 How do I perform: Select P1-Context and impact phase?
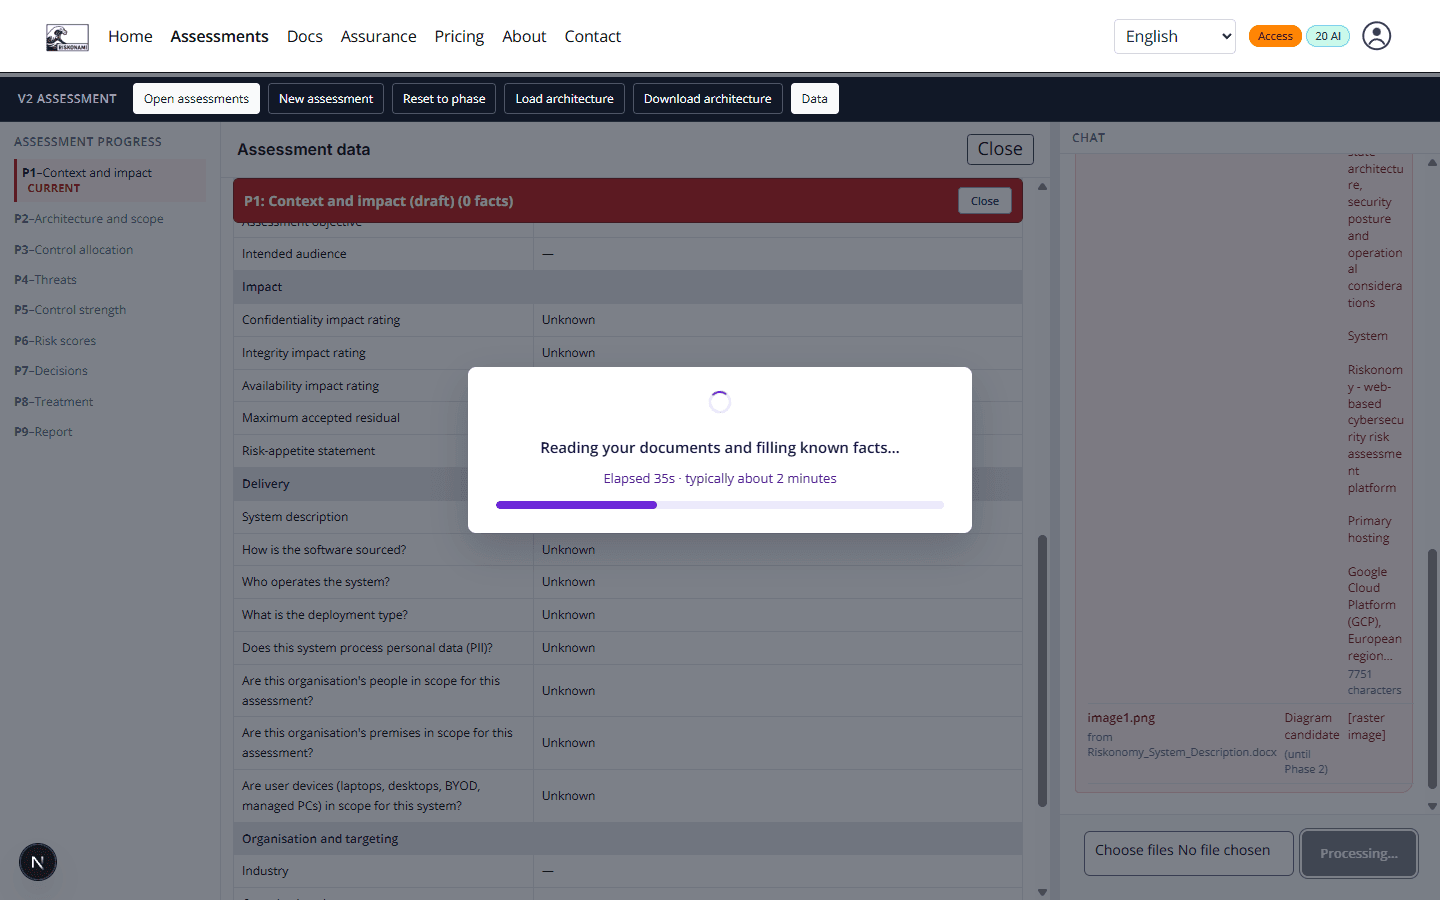pyautogui.click(x=110, y=180)
